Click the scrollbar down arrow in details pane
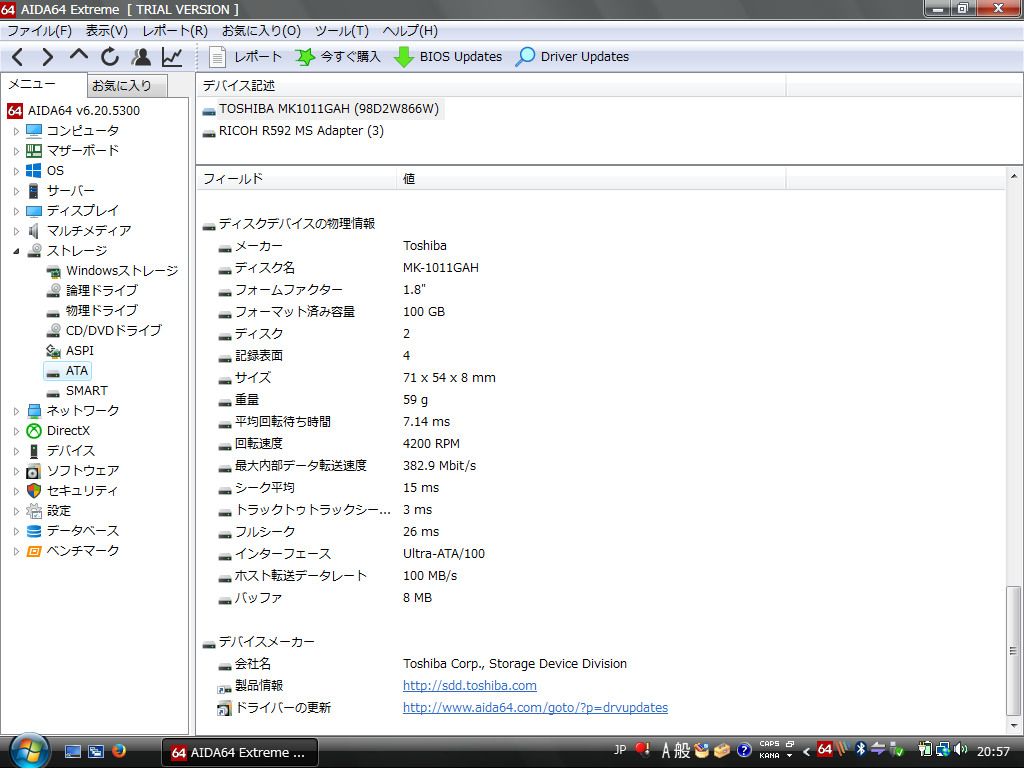The image size is (1024, 768). click(x=1013, y=726)
